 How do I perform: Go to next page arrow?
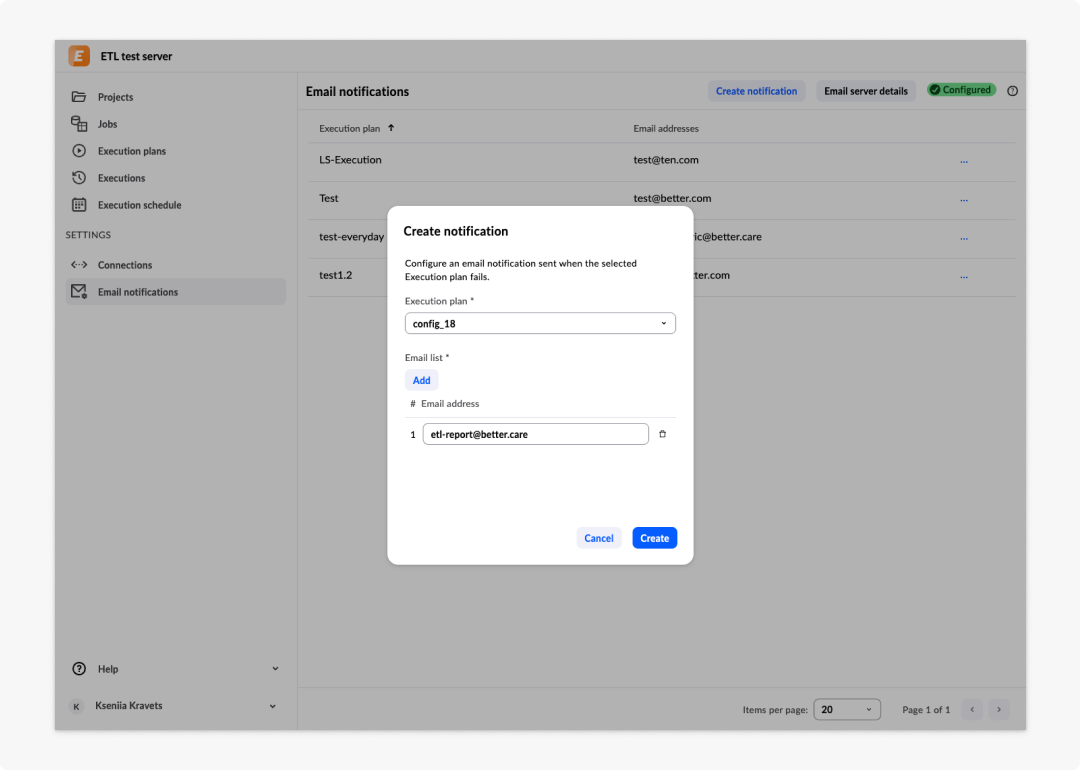tap(999, 709)
